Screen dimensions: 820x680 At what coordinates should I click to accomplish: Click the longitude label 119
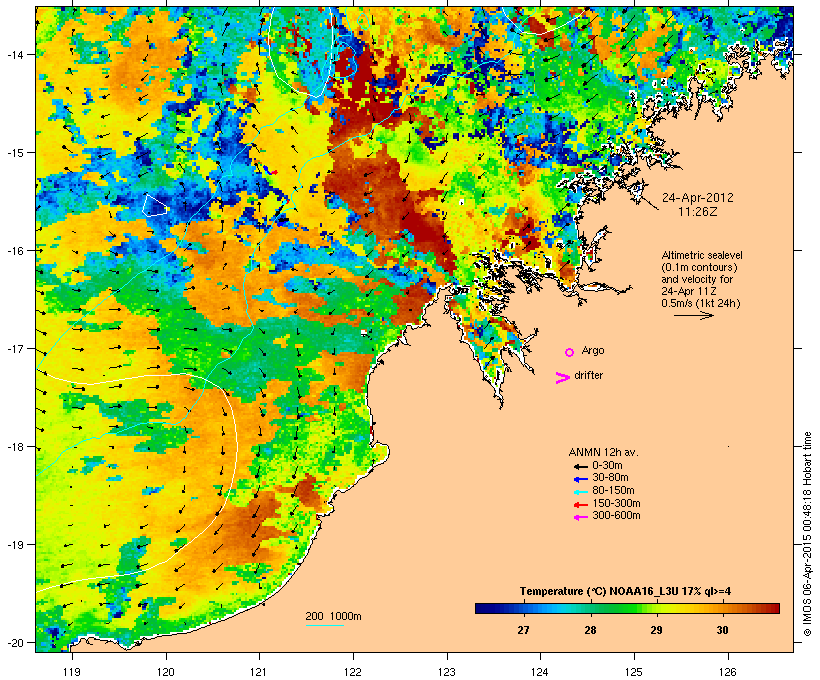72,672
